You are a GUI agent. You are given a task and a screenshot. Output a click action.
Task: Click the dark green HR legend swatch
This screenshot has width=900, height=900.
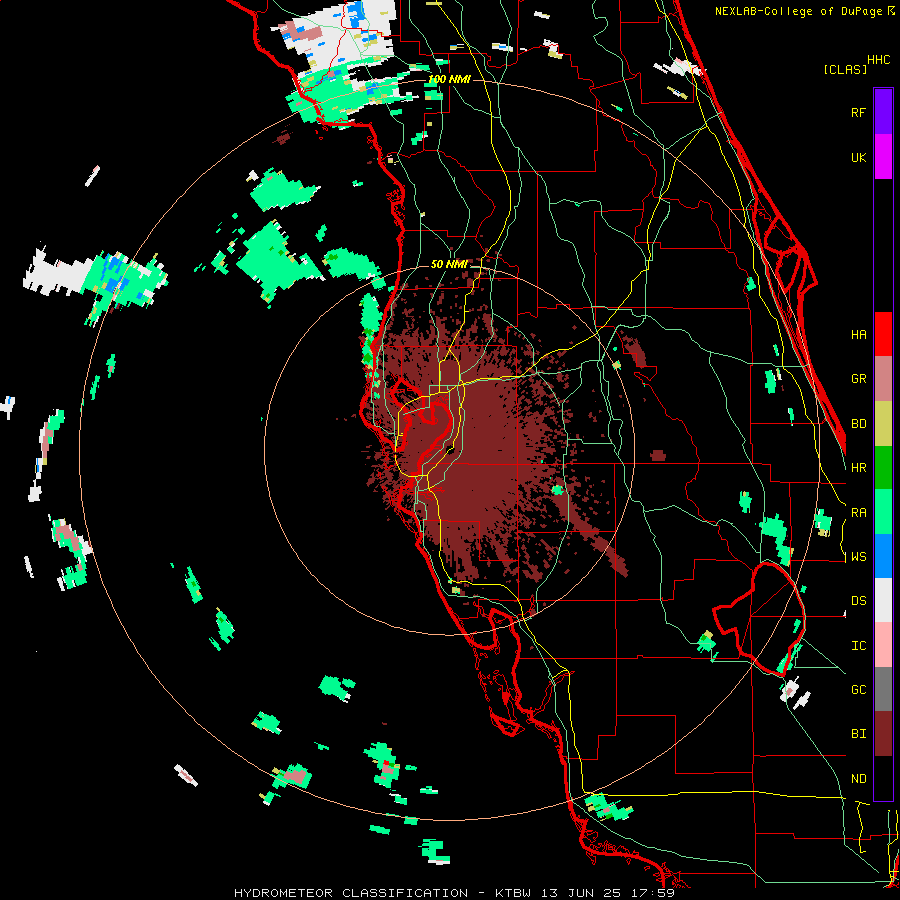(883, 468)
